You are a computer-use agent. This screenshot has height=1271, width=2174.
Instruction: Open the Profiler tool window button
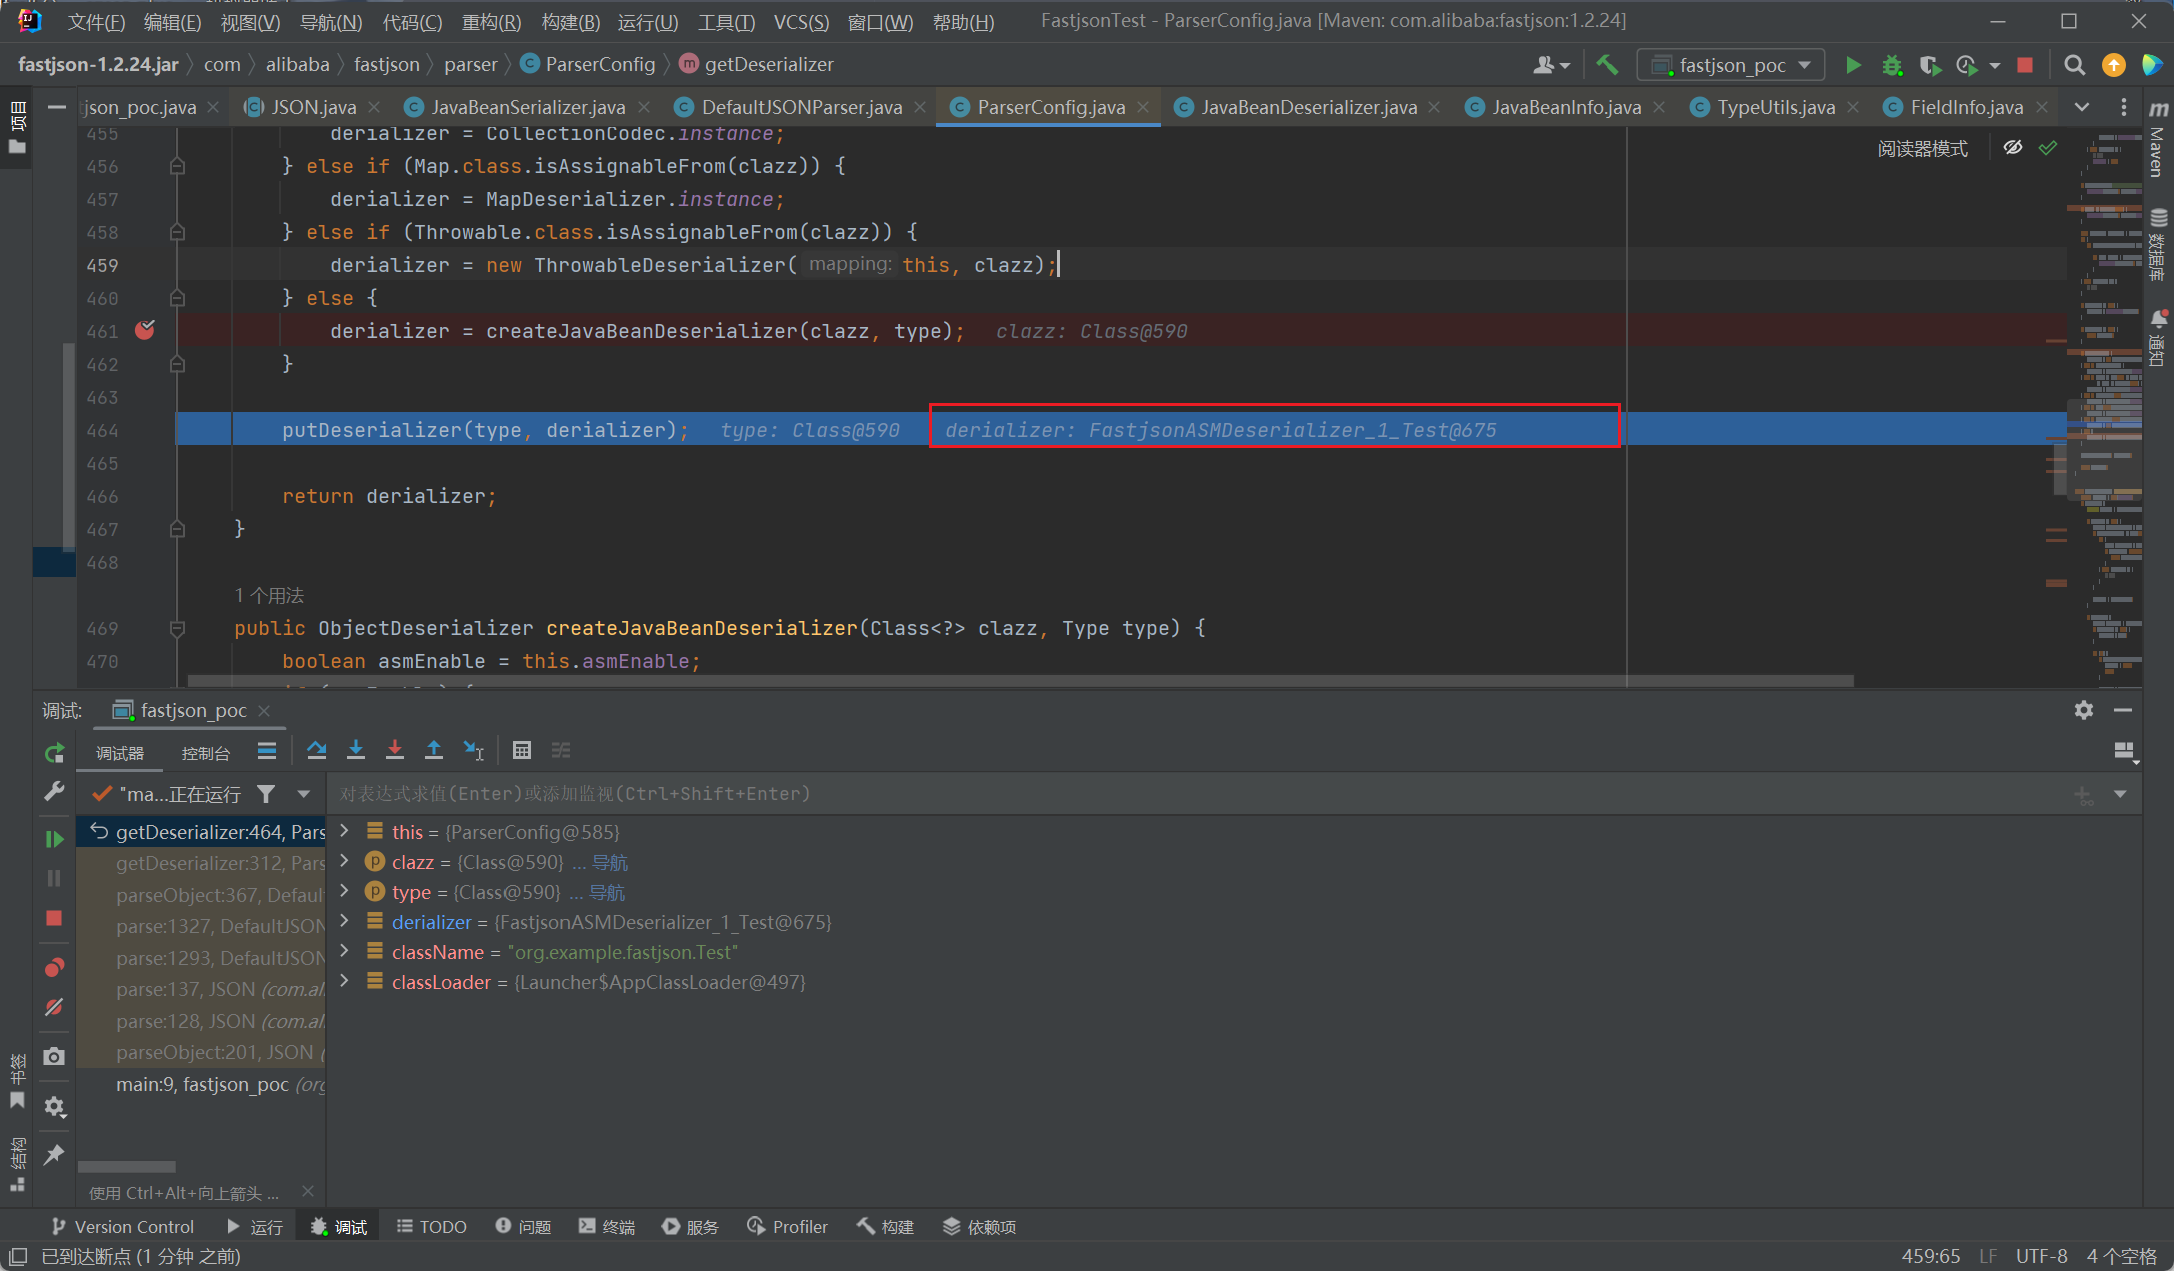pos(788,1227)
